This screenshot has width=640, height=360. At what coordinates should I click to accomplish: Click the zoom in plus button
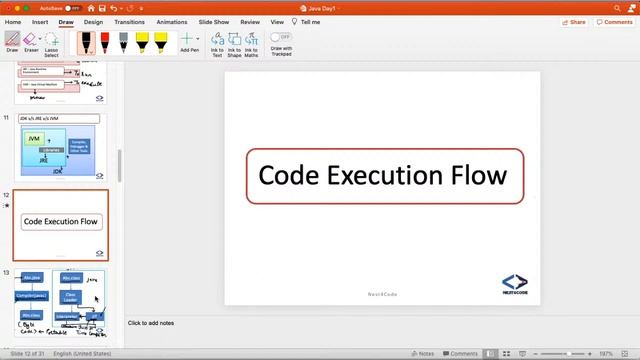pyautogui.click(x=590, y=354)
